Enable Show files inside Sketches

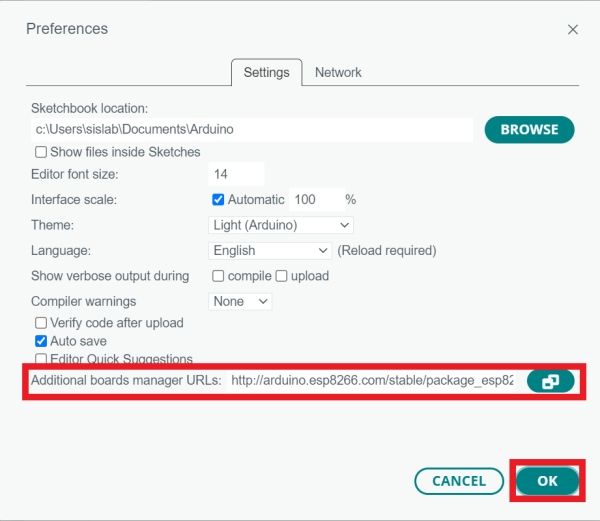41,152
